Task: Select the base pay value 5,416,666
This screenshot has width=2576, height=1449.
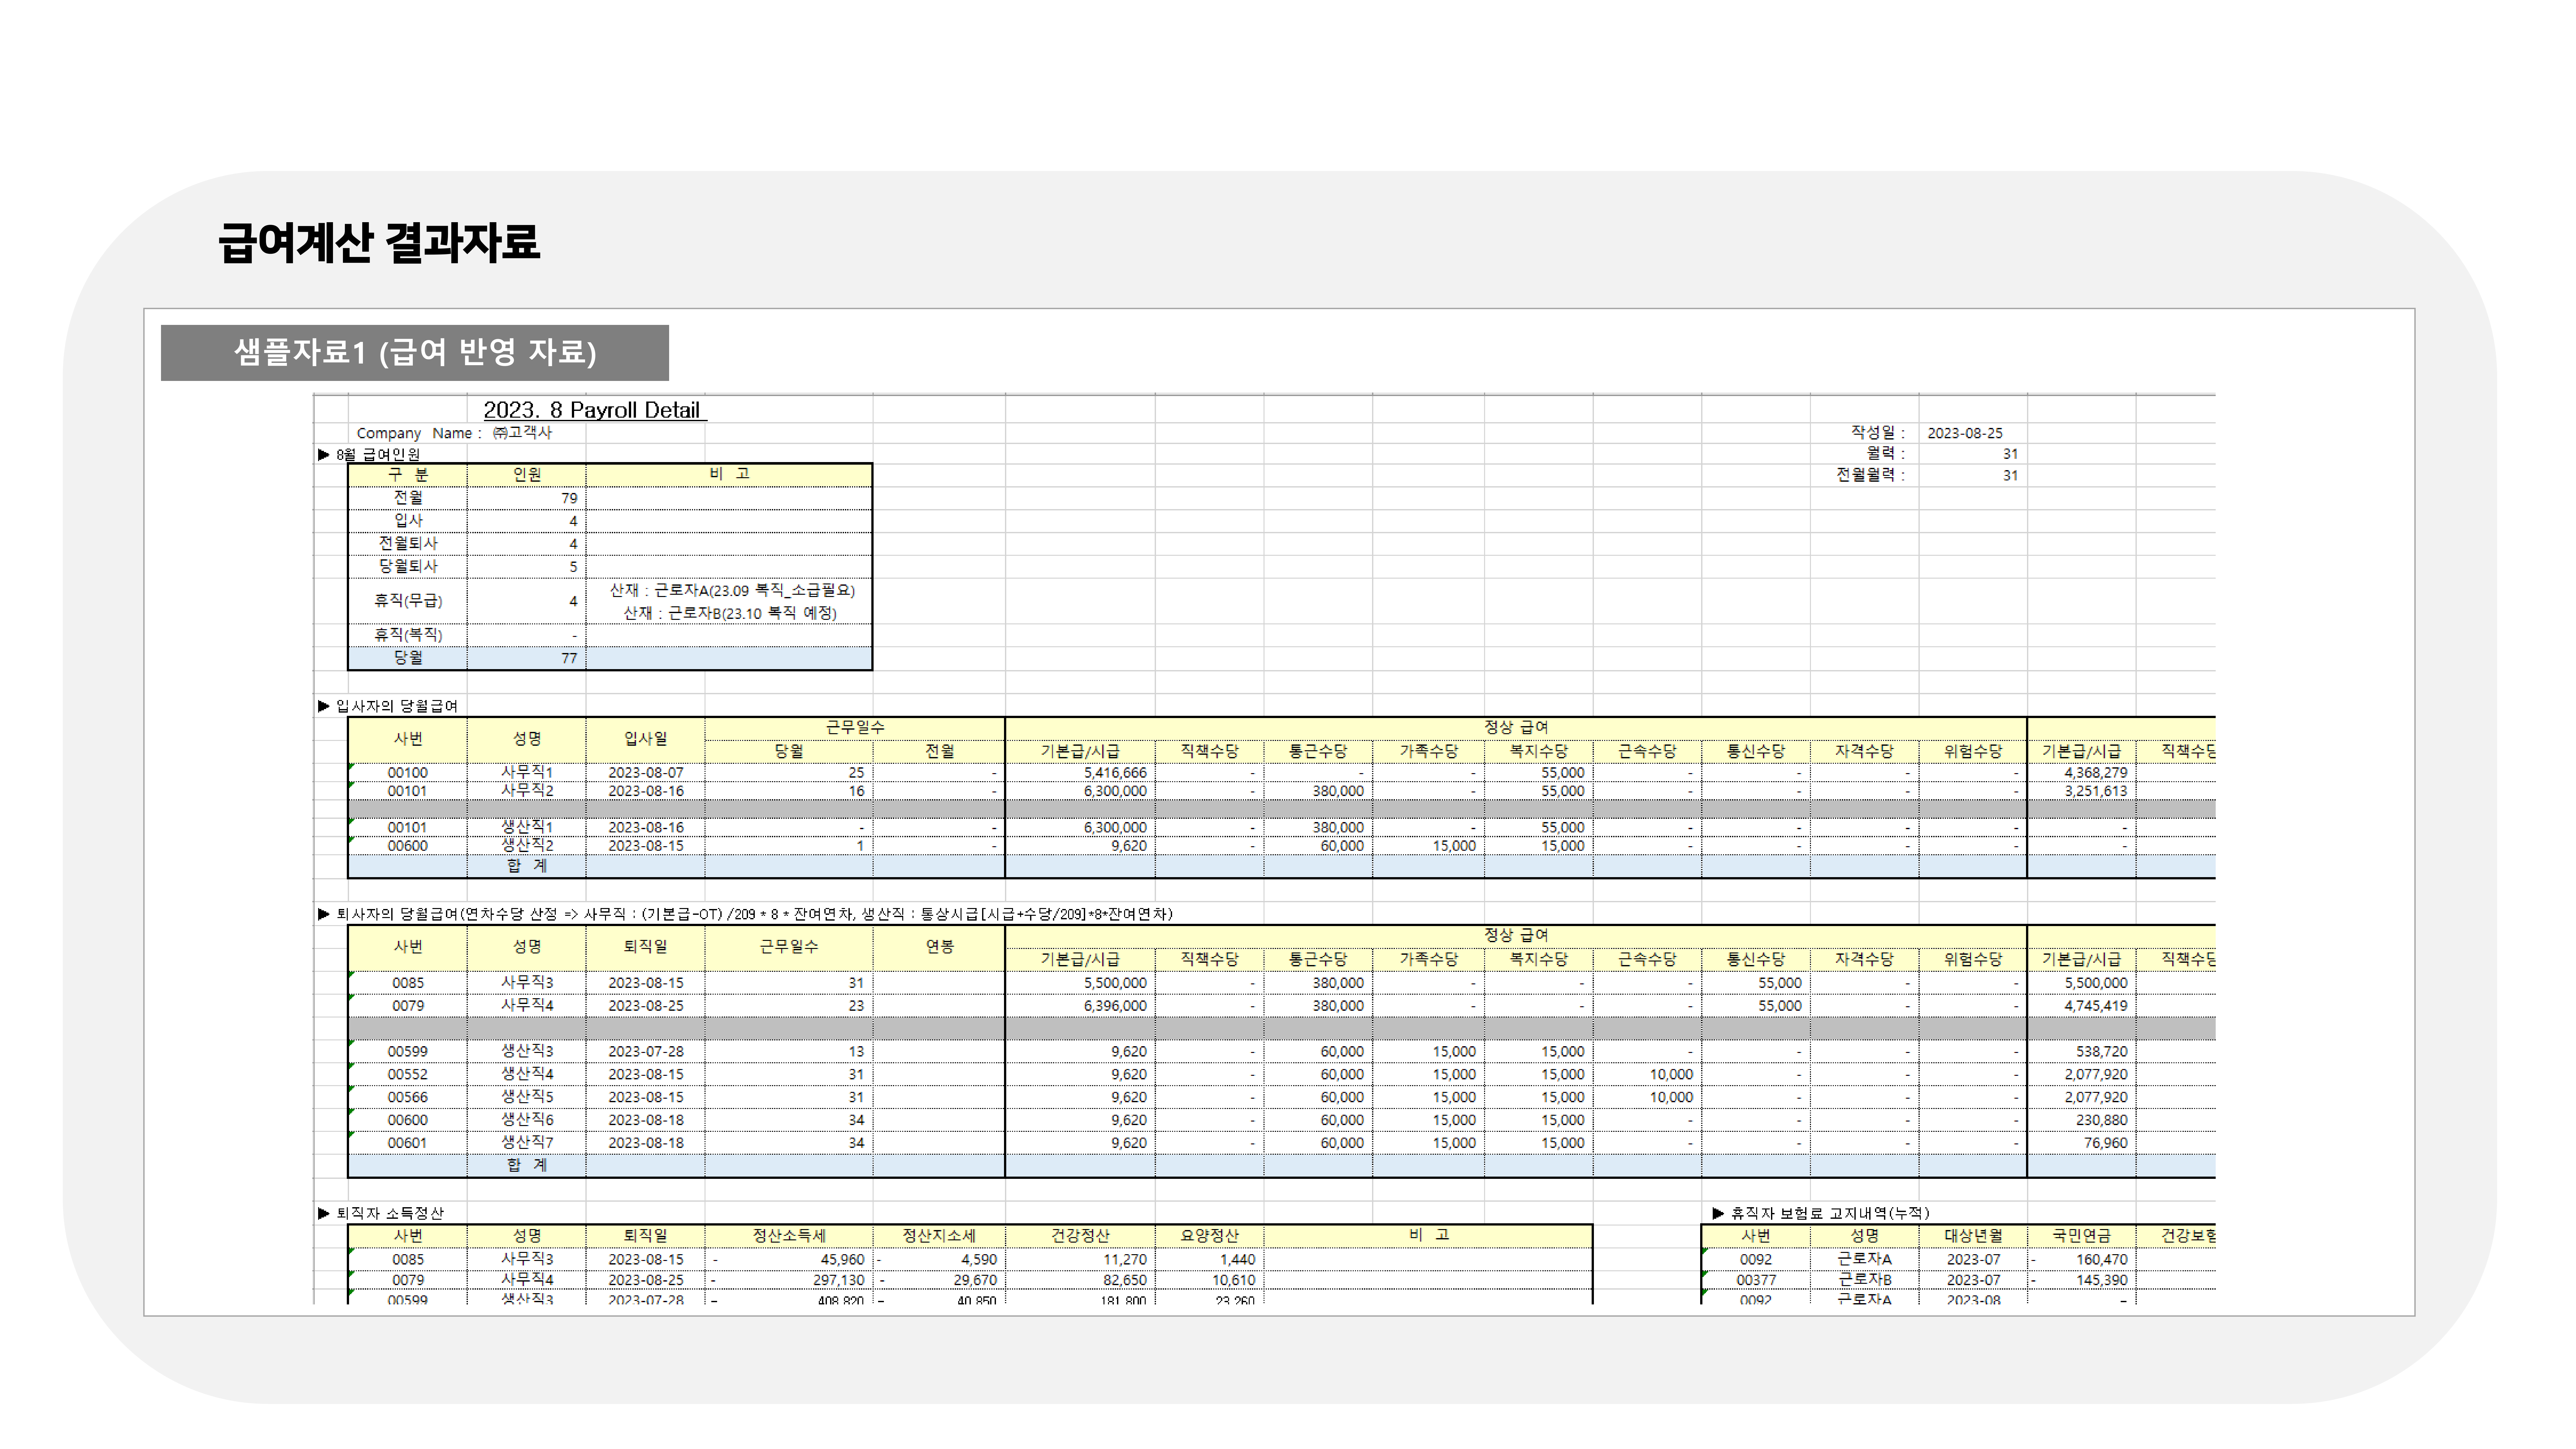Action: [x=1115, y=773]
